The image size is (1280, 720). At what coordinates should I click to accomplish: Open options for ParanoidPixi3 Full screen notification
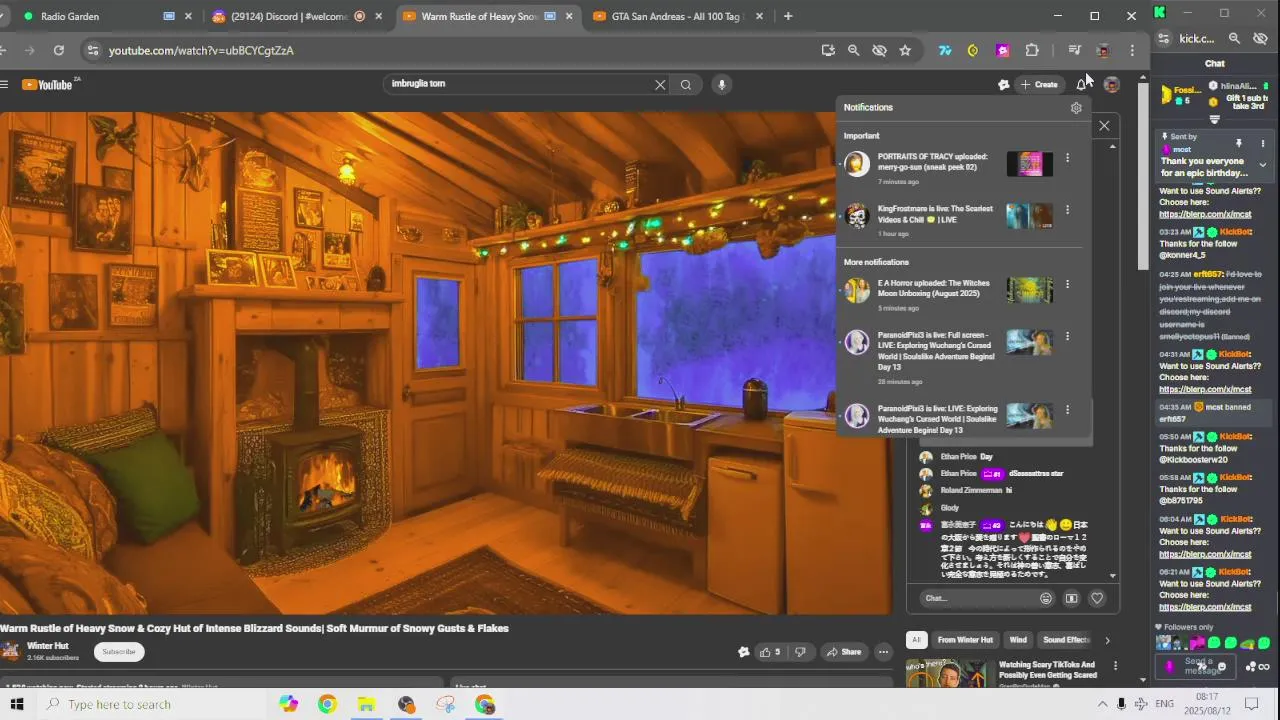coord(1067,336)
